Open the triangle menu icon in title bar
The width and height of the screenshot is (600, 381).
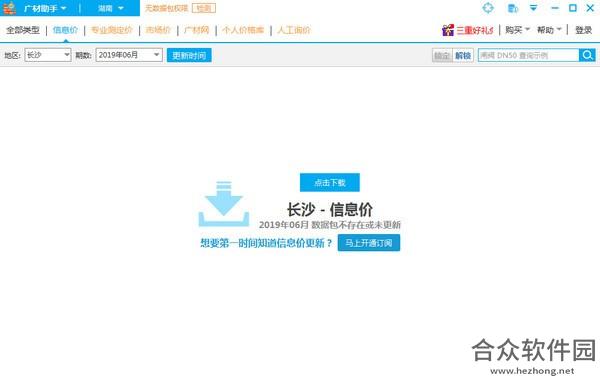pos(533,8)
